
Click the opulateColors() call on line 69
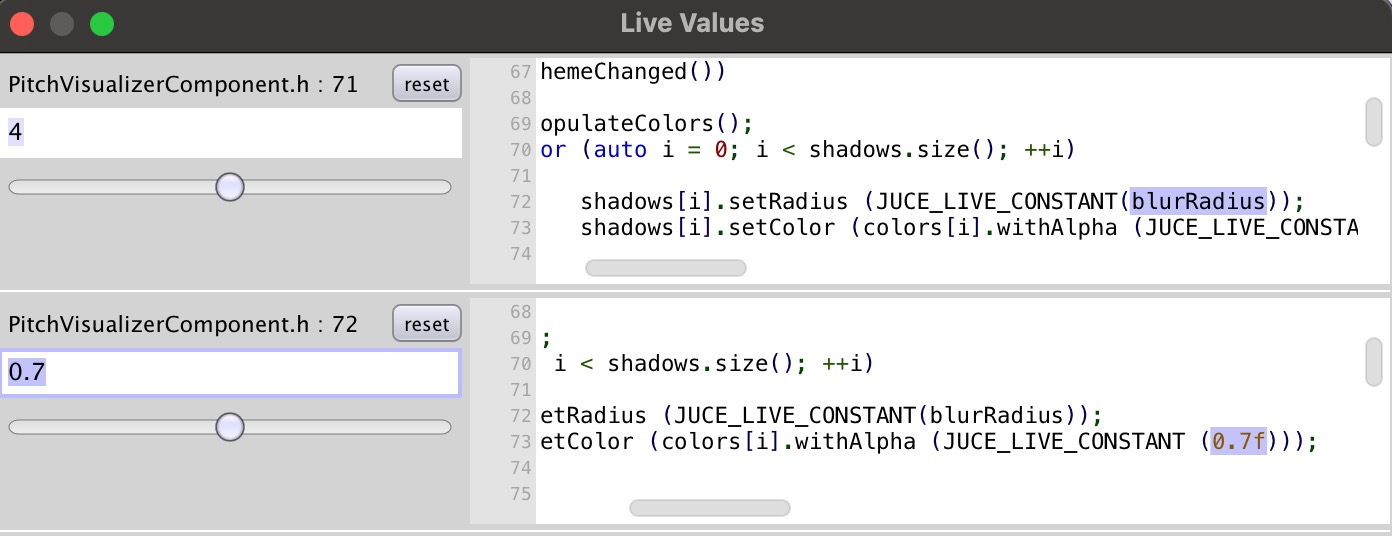pyautogui.click(x=645, y=124)
